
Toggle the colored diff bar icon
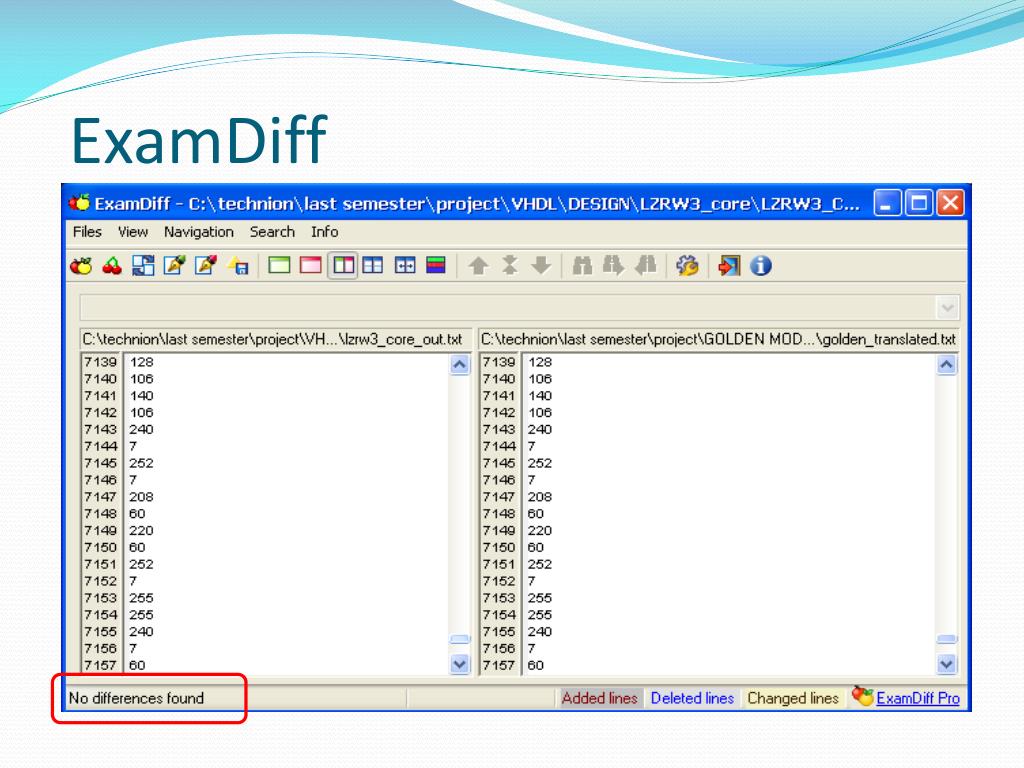click(x=436, y=266)
